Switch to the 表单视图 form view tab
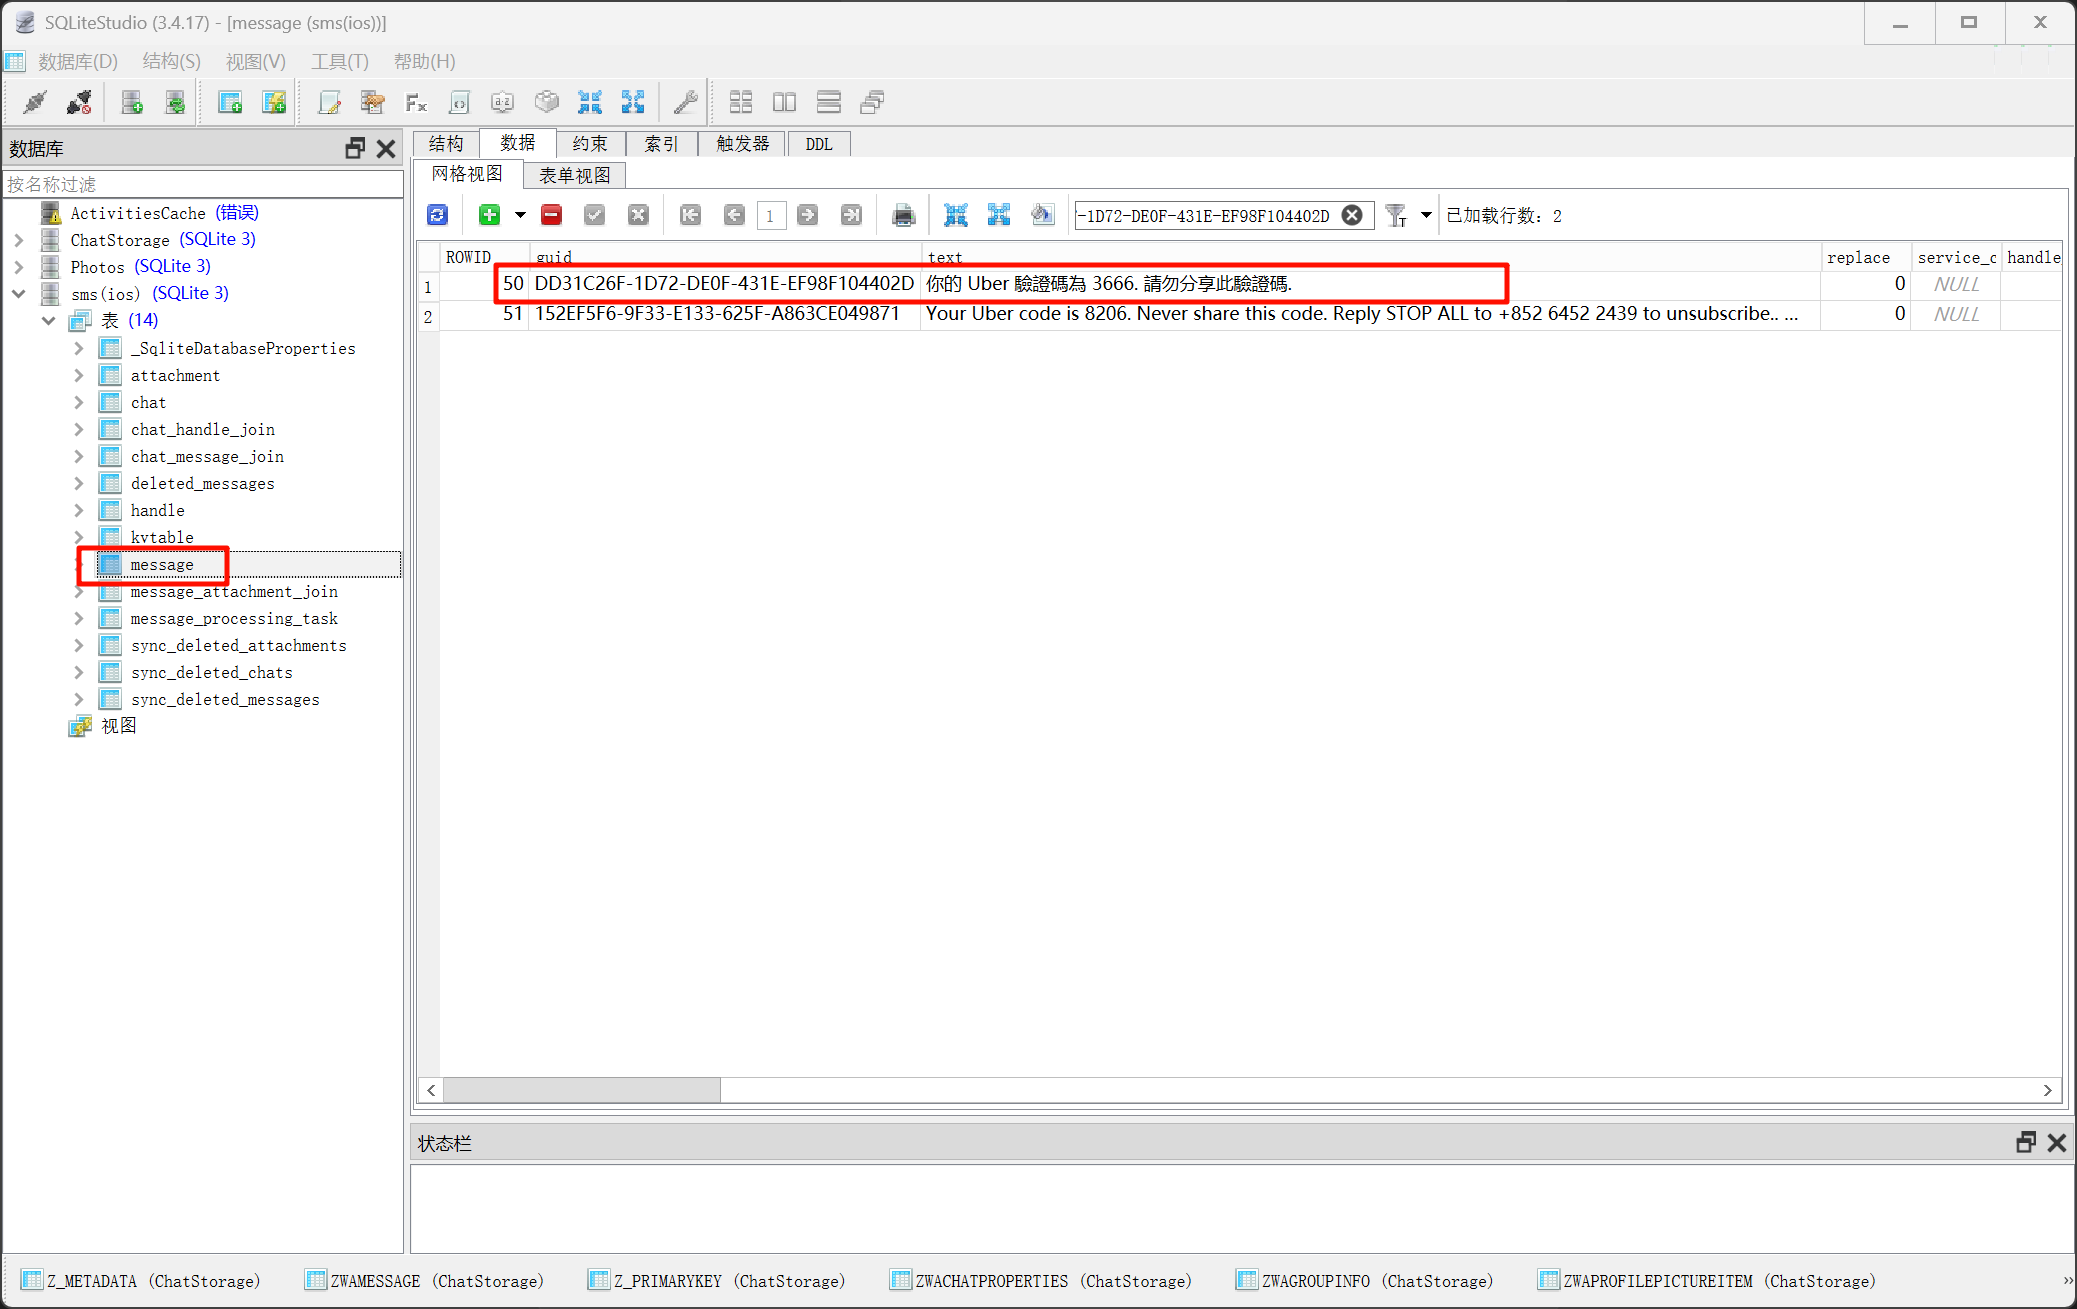The height and width of the screenshot is (1309, 2077). point(574,176)
